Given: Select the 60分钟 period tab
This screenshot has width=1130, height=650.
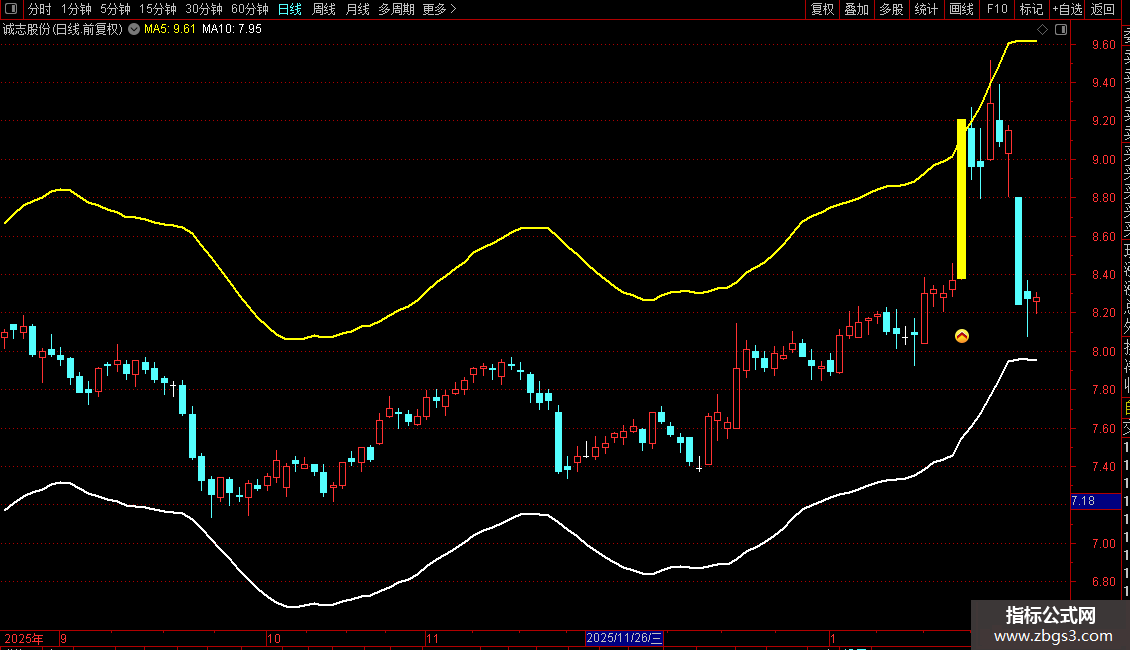Looking at the screenshot, I should point(249,9).
